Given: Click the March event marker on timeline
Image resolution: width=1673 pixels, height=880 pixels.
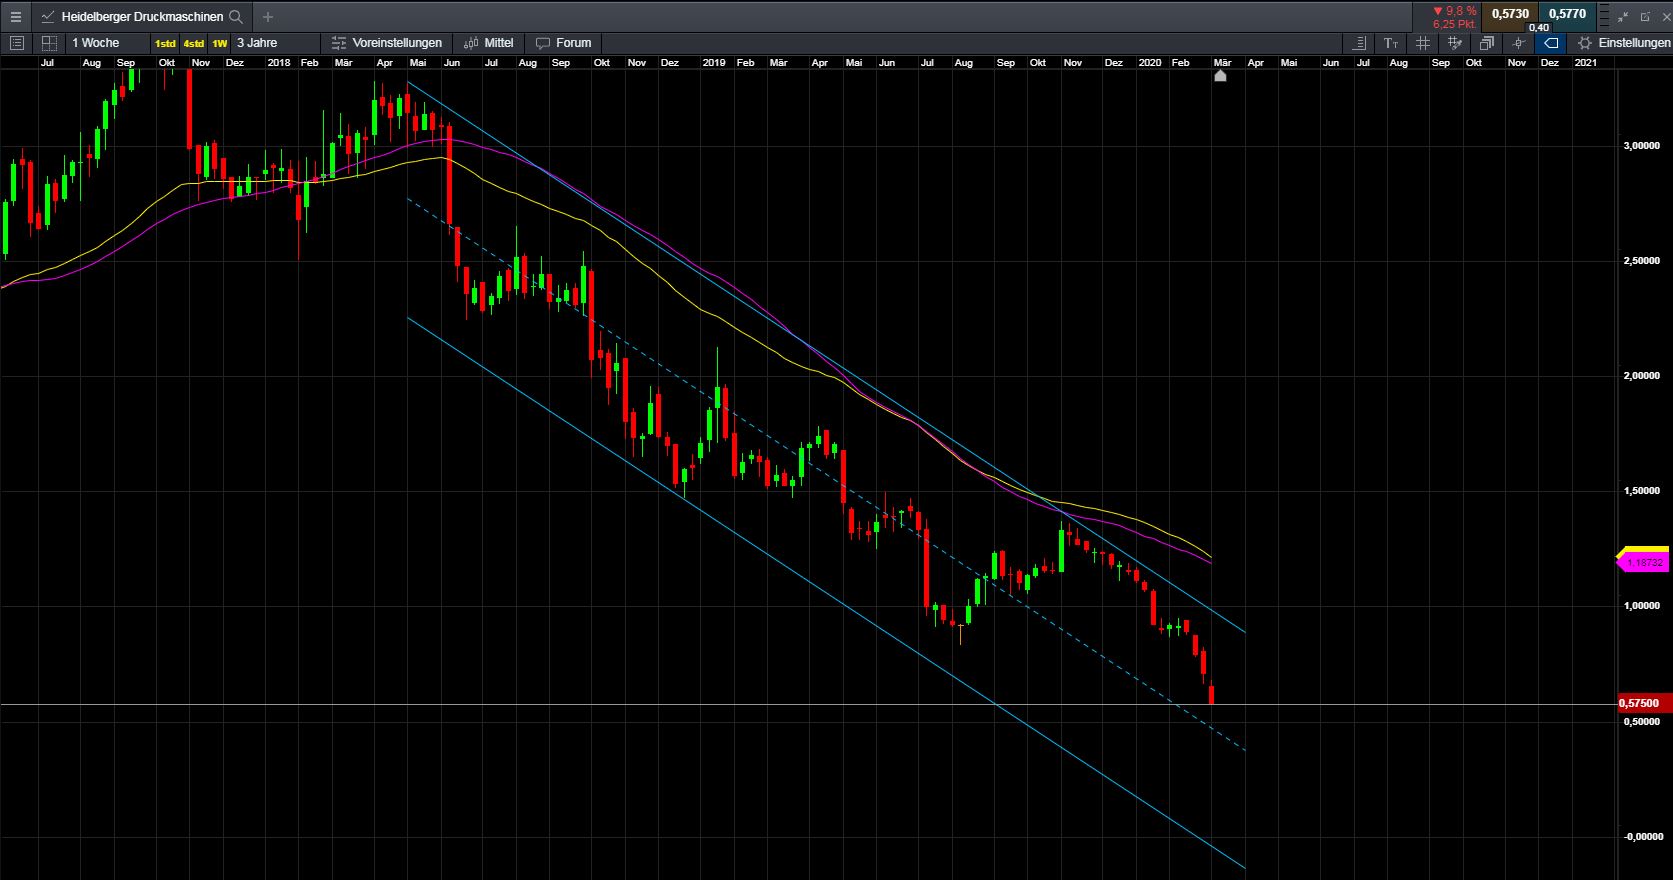Looking at the screenshot, I should point(1220,75).
